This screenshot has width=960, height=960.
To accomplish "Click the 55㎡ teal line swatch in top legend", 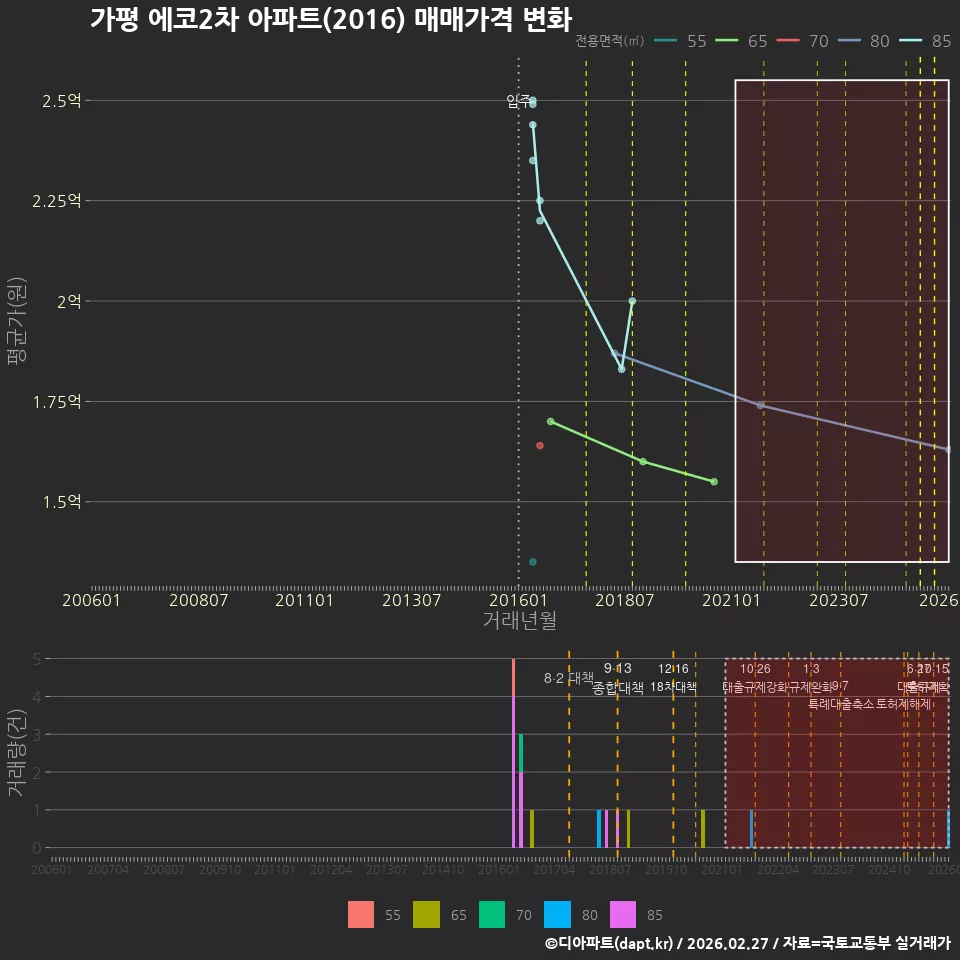I will coord(666,40).
